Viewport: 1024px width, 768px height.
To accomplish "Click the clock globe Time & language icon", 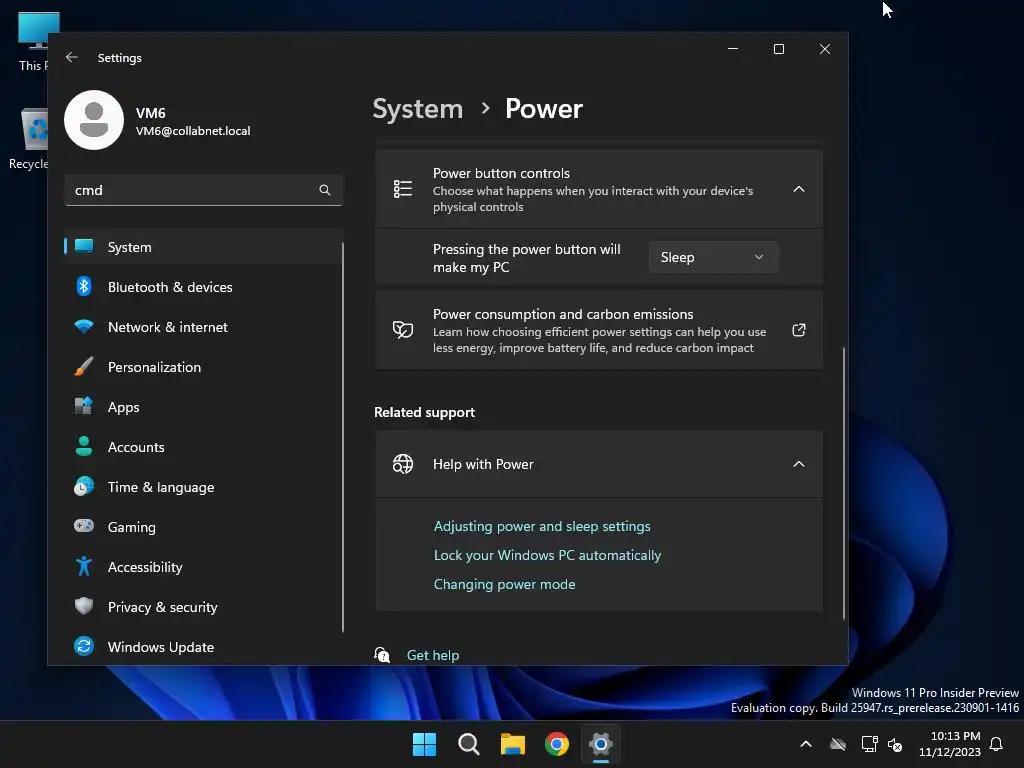I will click(x=84, y=487).
